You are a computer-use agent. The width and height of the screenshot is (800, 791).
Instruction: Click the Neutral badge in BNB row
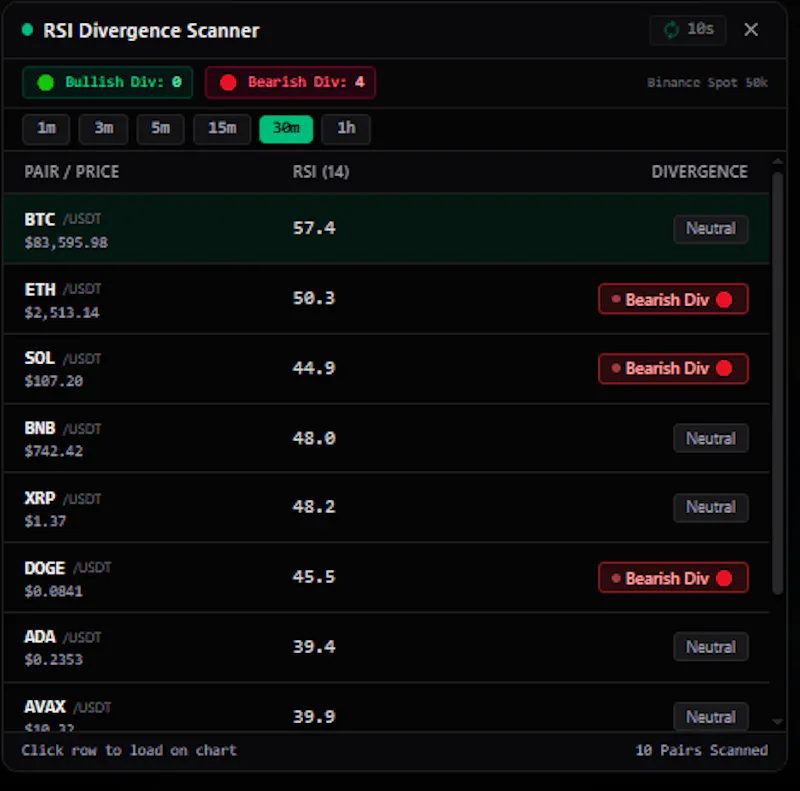[711, 438]
